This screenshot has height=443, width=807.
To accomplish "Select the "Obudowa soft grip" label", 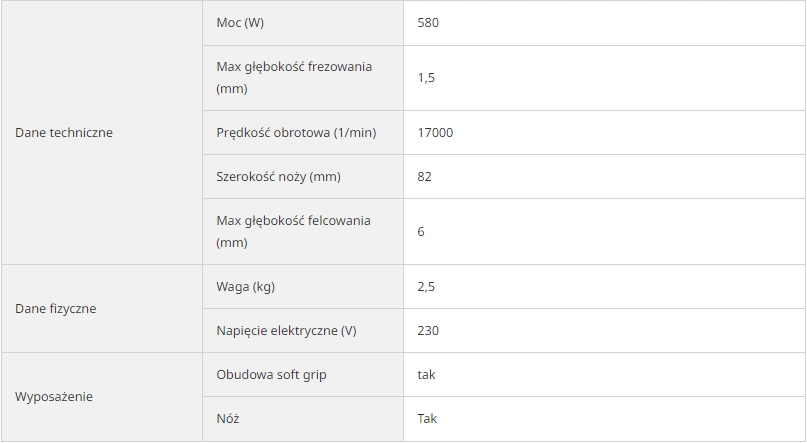I will pyautogui.click(x=271, y=374).
